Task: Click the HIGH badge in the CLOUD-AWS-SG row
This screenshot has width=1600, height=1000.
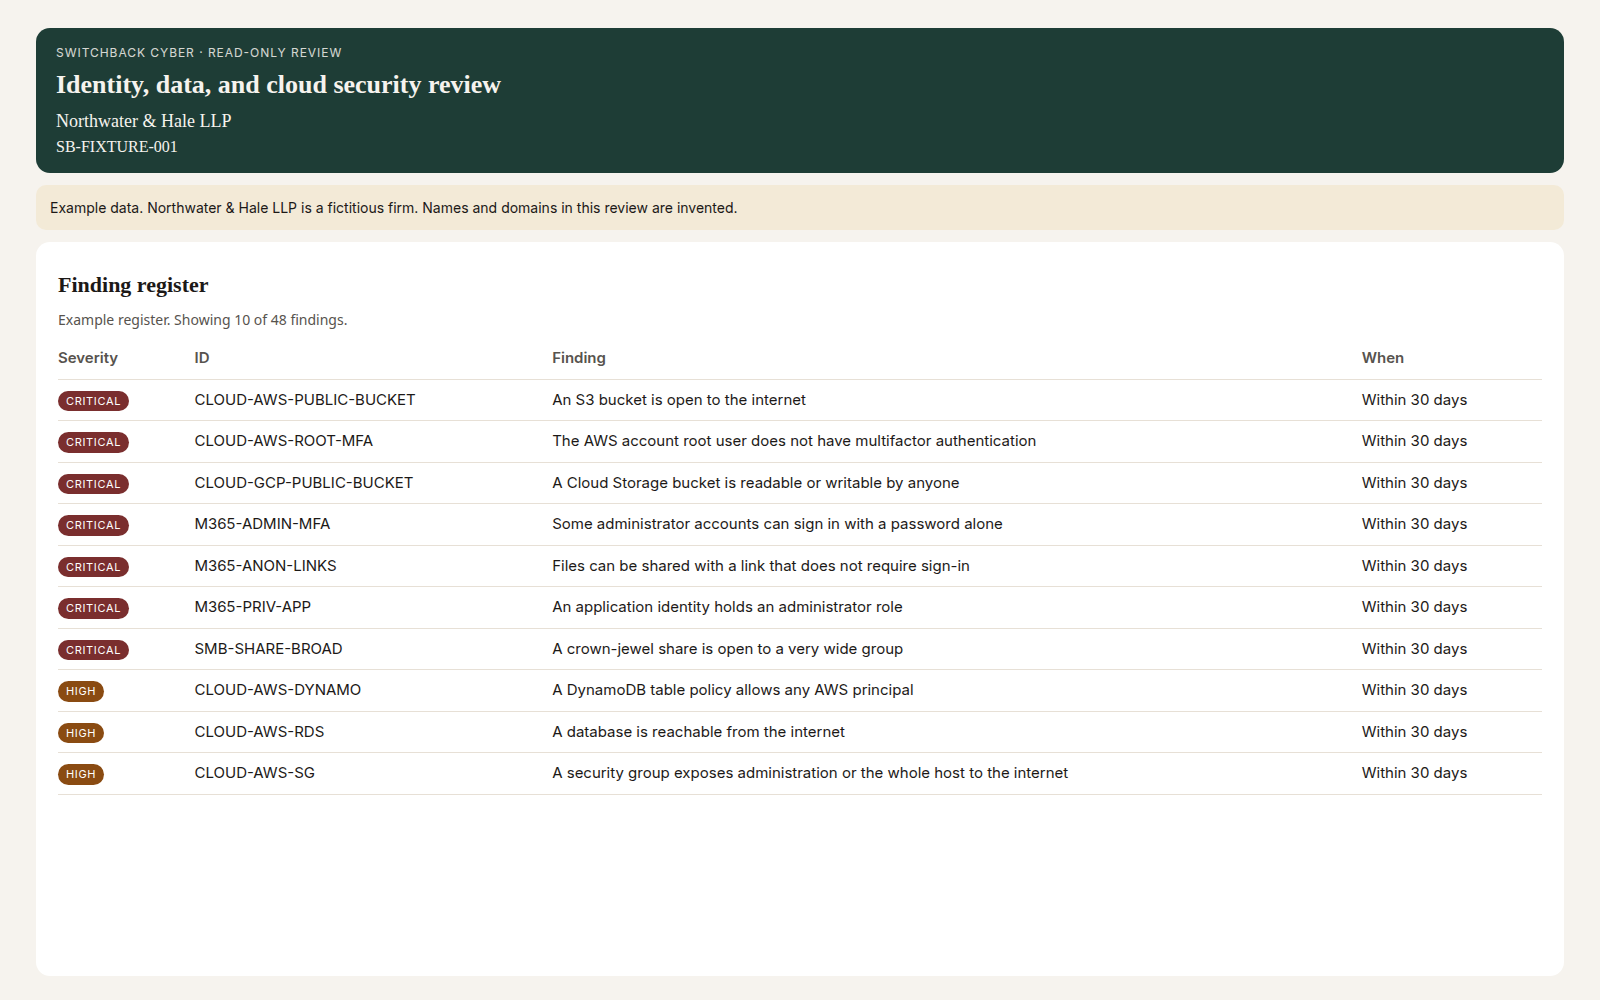Action: (x=81, y=774)
